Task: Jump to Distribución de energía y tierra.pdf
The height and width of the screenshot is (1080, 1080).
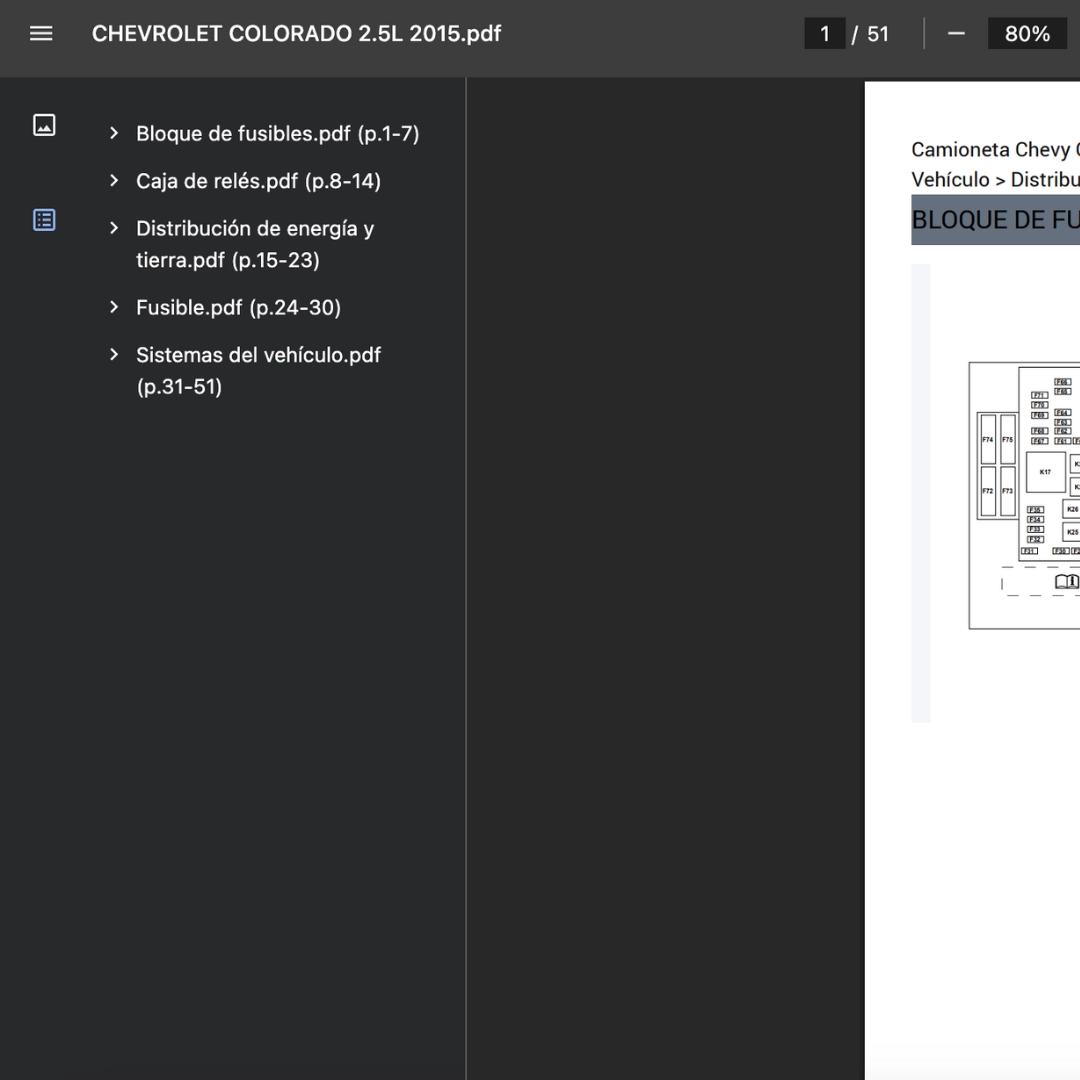Action: point(254,244)
